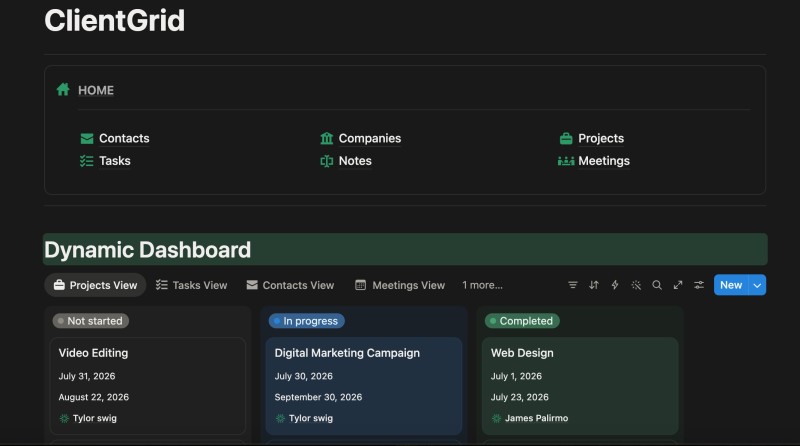
Task: Open the Contacts page link
Action: pos(124,138)
